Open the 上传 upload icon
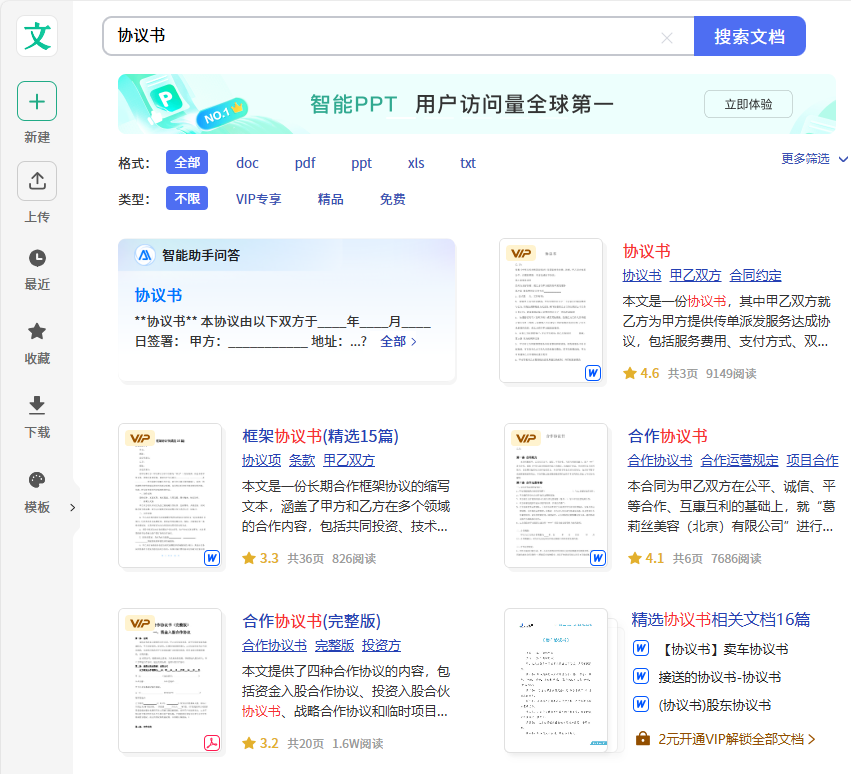The image size is (851, 774). pyautogui.click(x=37, y=181)
